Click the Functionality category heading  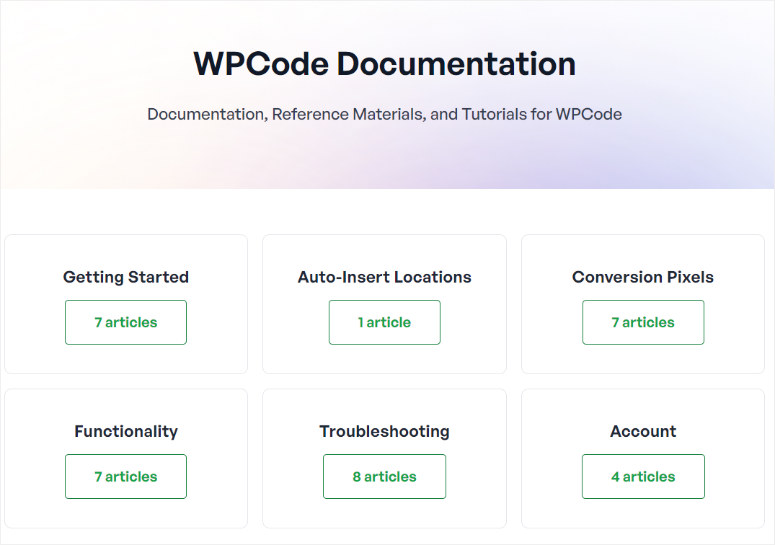coord(126,431)
